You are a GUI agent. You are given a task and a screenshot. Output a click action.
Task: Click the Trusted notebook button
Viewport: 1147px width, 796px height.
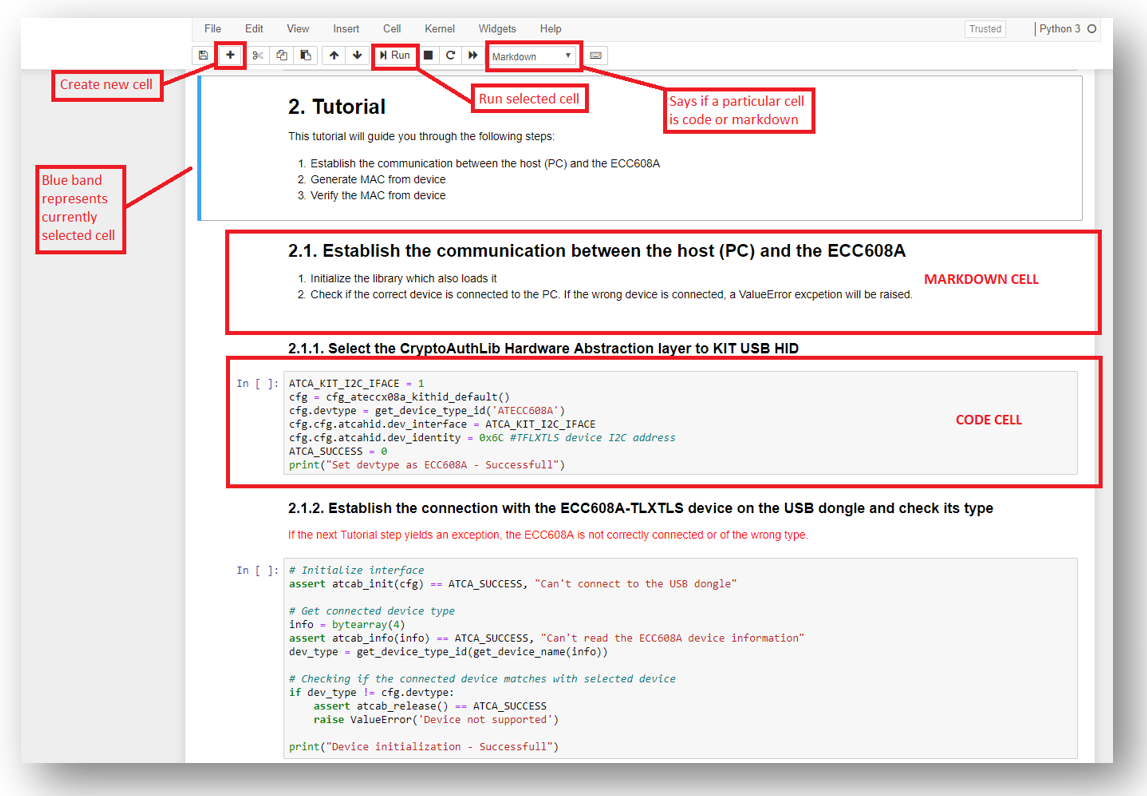click(984, 29)
